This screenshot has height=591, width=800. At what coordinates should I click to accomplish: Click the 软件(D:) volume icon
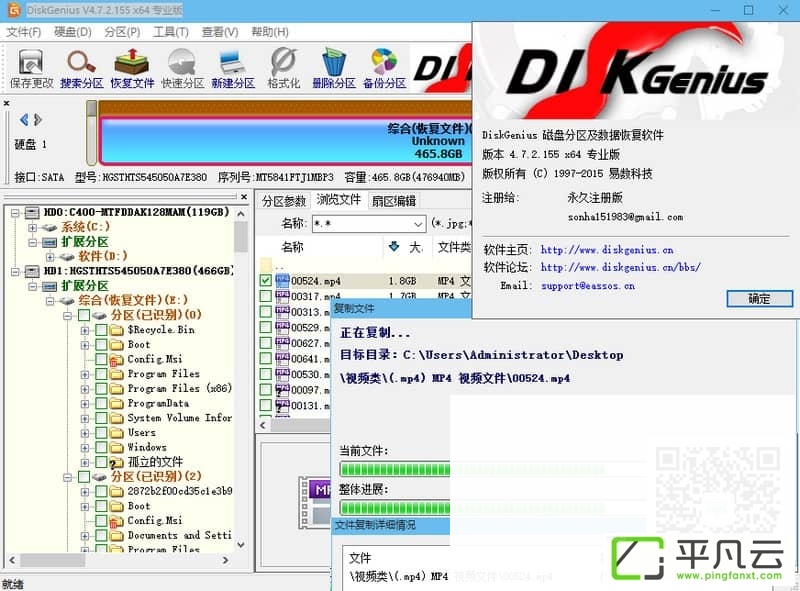(x=67, y=257)
